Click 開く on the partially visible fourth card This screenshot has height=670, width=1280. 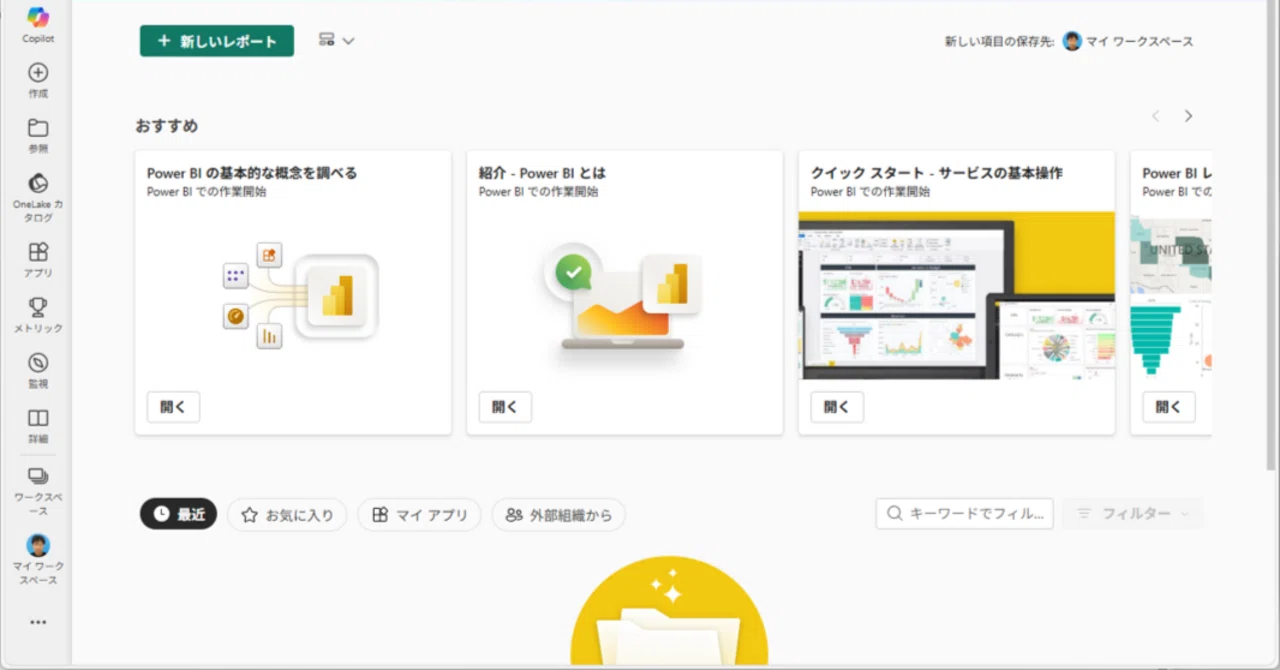(1169, 407)
